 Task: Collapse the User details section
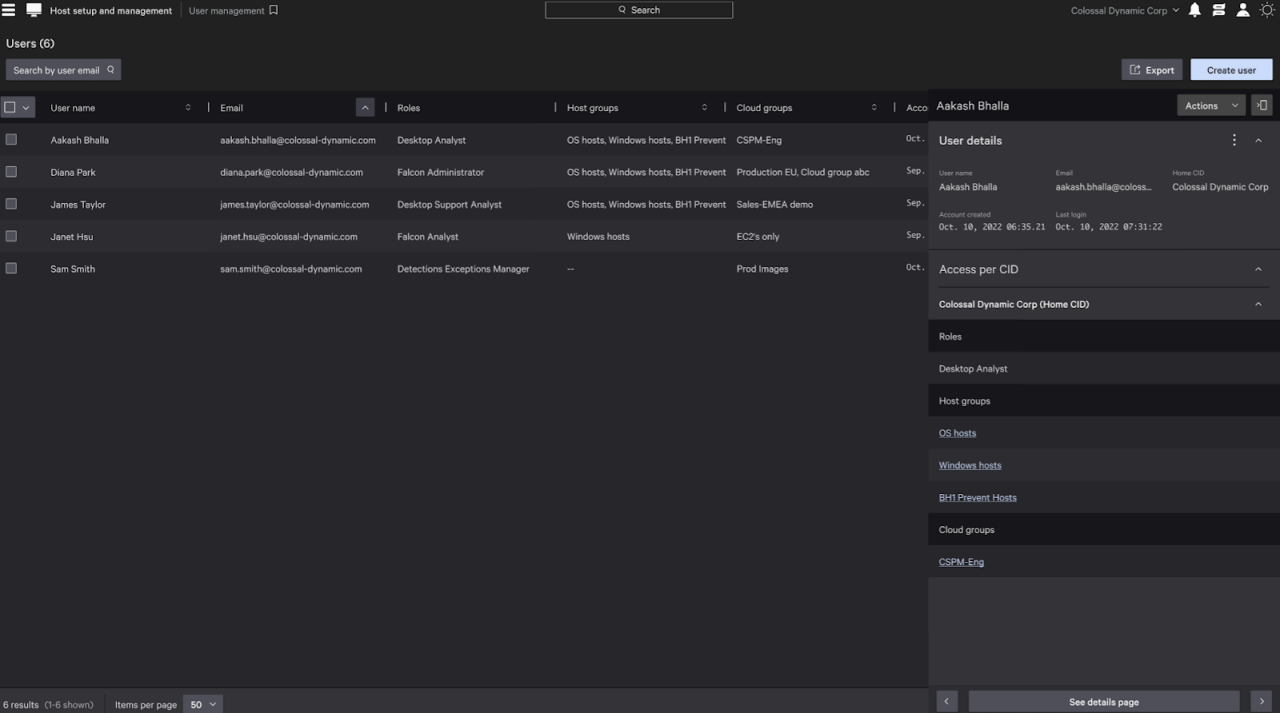coord(1258,140)
